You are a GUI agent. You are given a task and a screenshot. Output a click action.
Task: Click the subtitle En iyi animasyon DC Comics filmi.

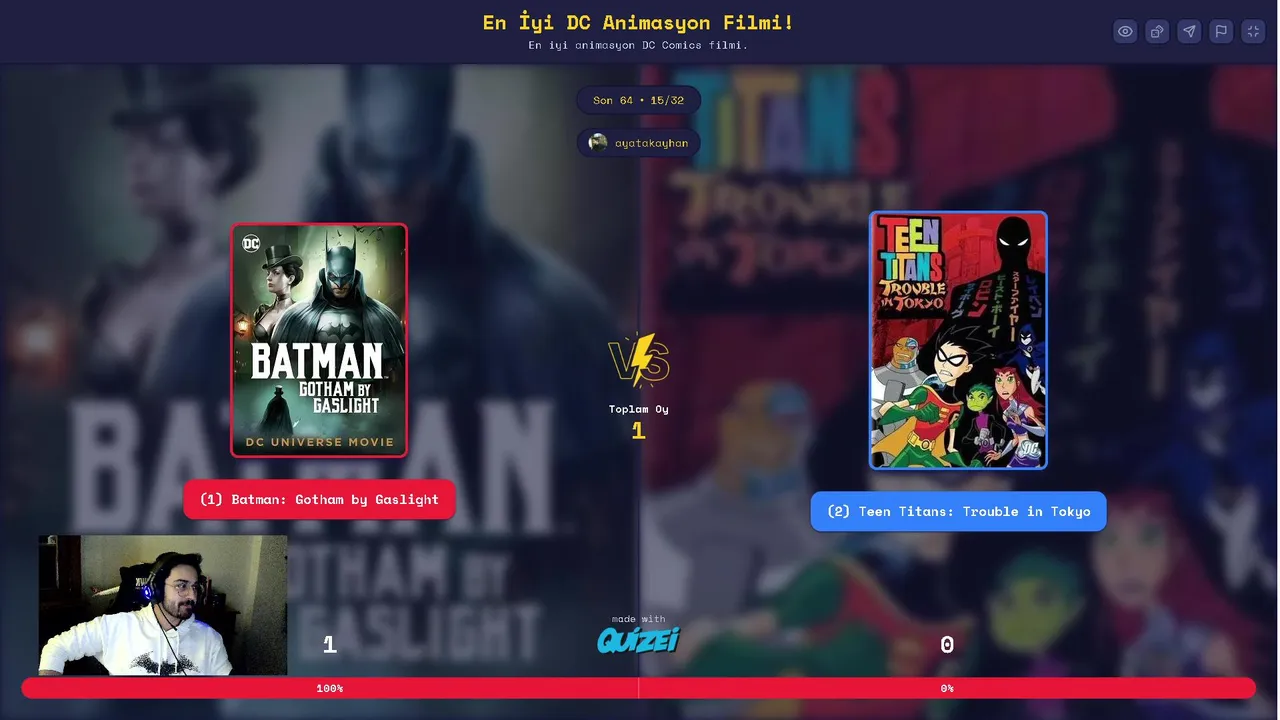click(x=638, y=45)
